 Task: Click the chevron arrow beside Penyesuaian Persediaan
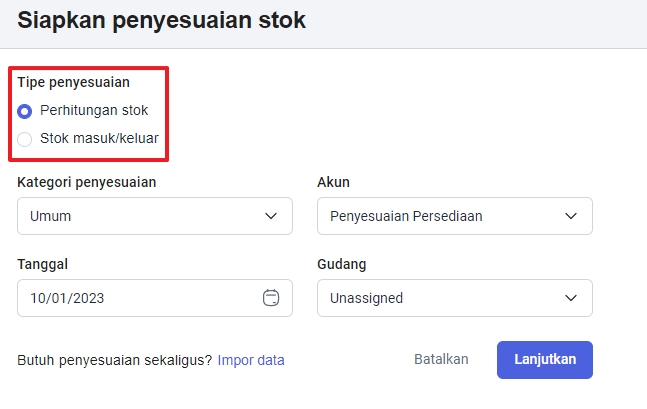click(x=571, y=216)
